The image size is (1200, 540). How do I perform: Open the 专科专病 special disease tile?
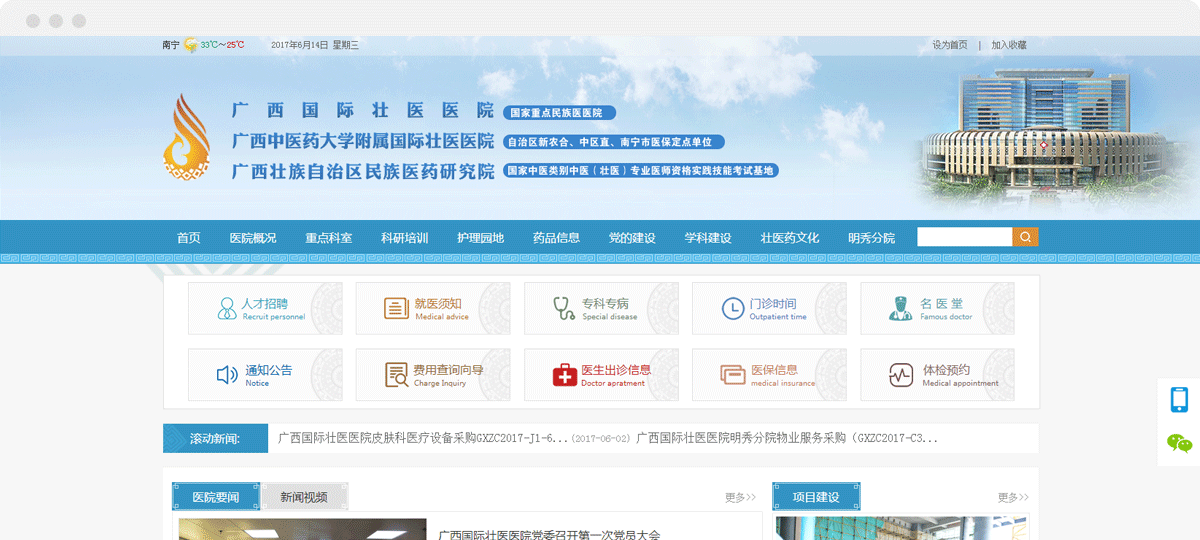click(x=601, y=308)
